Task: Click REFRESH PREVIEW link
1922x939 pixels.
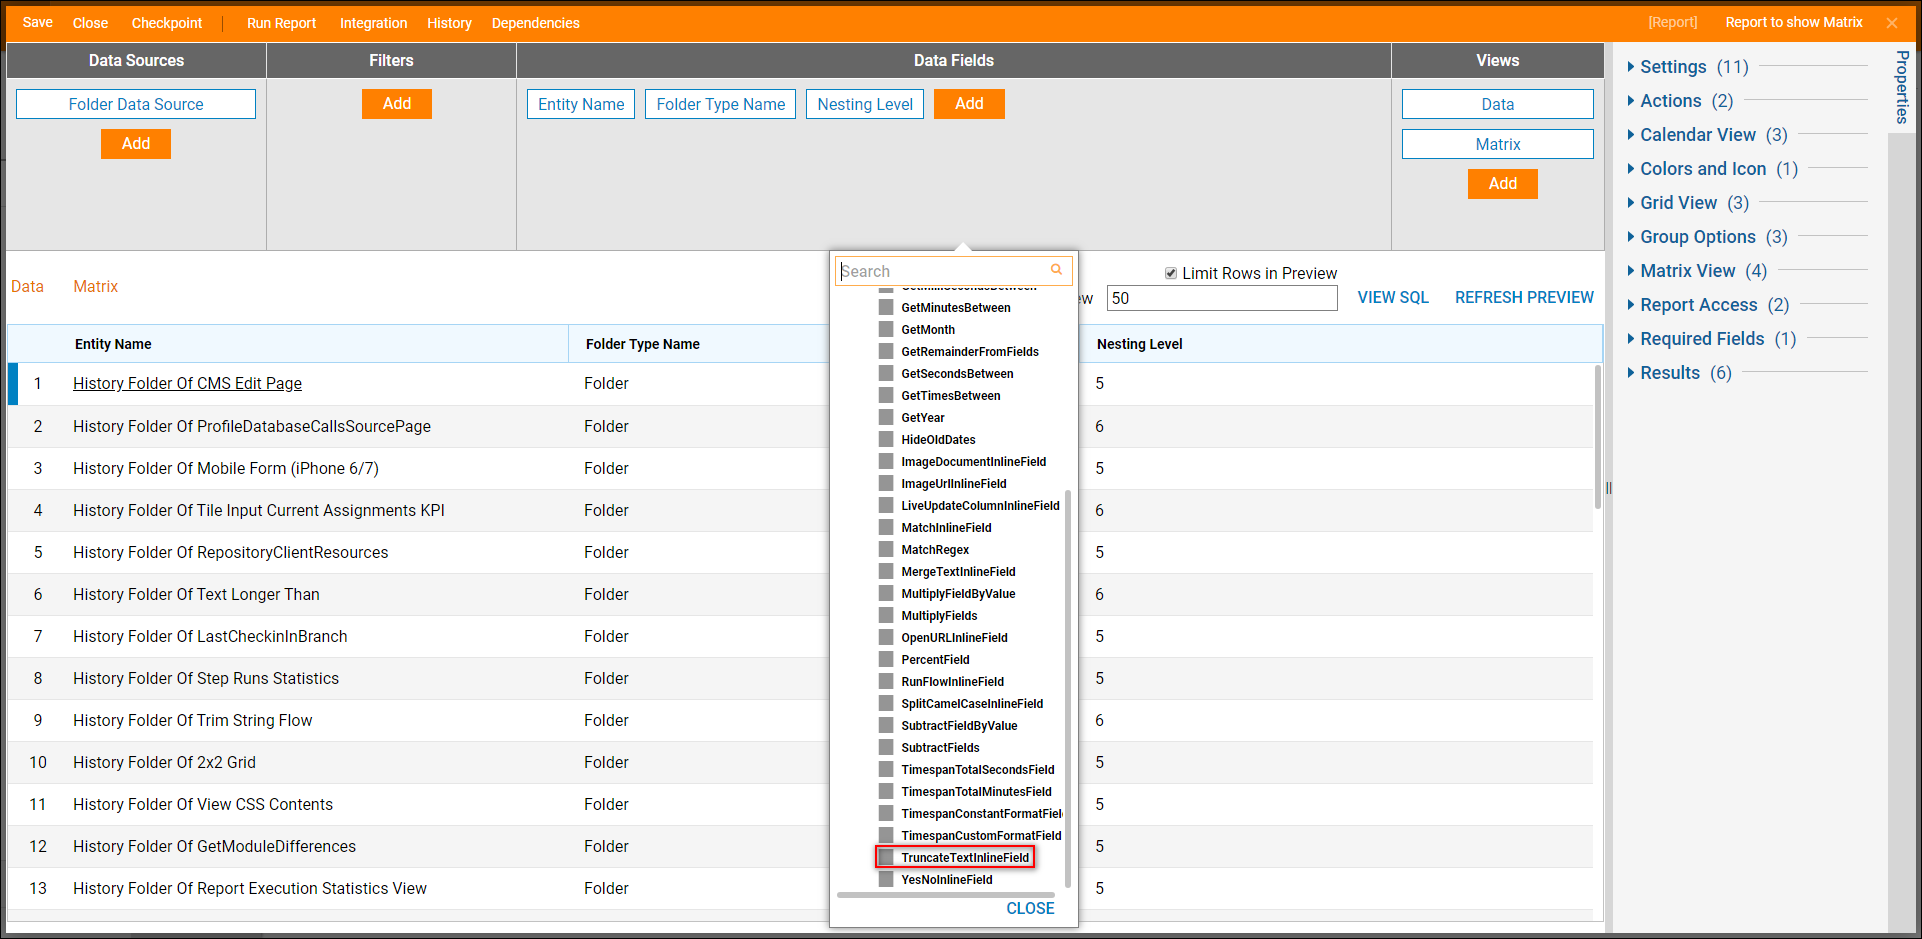Action: coord(1524,297)
